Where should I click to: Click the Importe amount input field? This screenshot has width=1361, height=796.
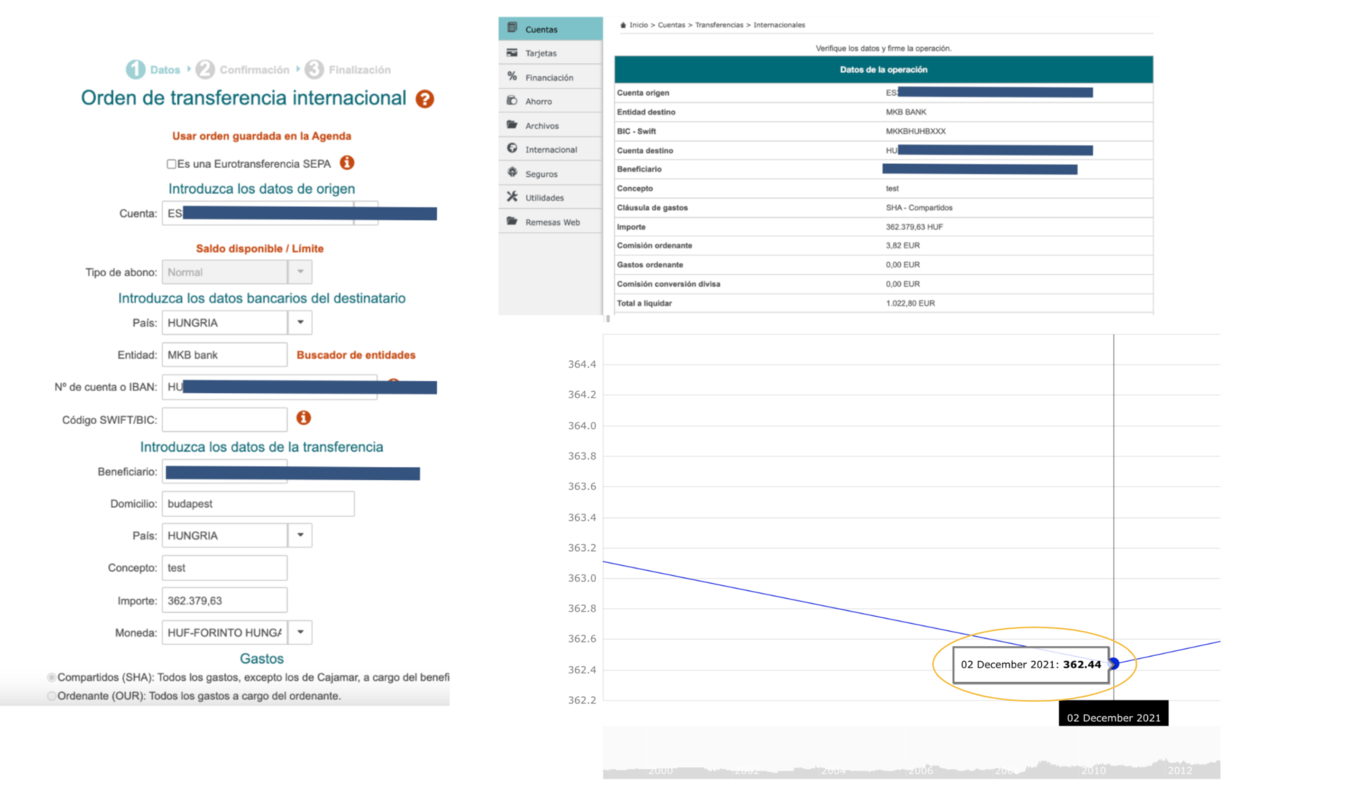[224, 600]
